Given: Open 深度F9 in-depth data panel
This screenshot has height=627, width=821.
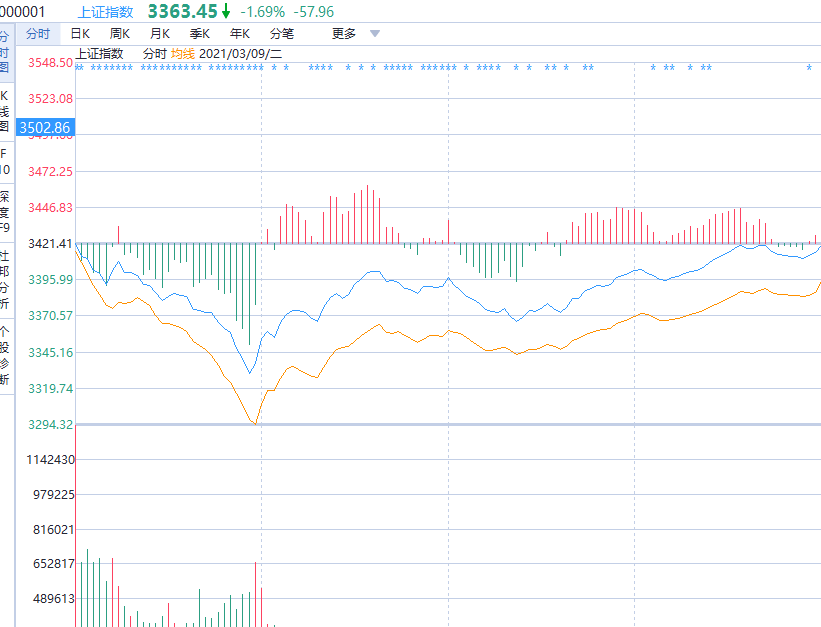Looking at the screenshot, I should click(5, 211).
